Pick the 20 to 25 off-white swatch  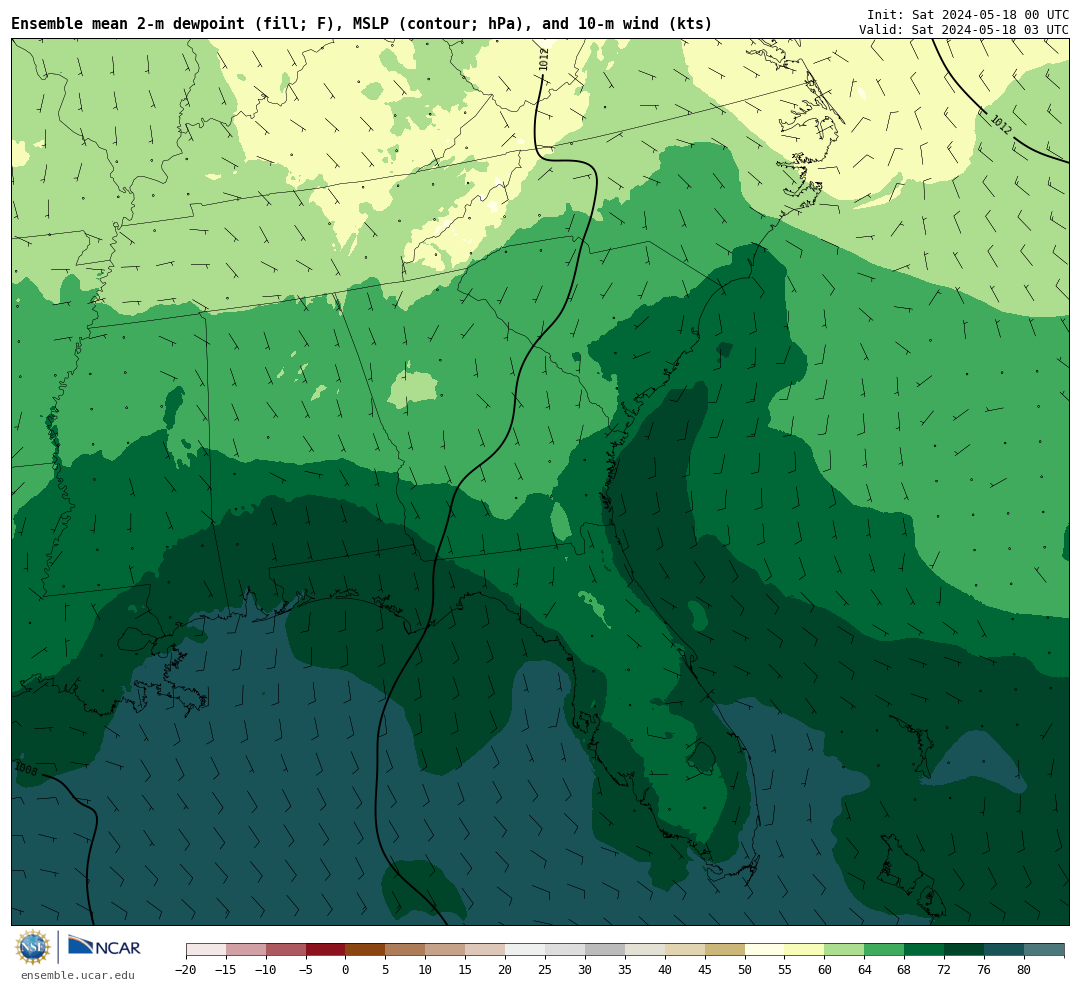(x=526, y=950)
